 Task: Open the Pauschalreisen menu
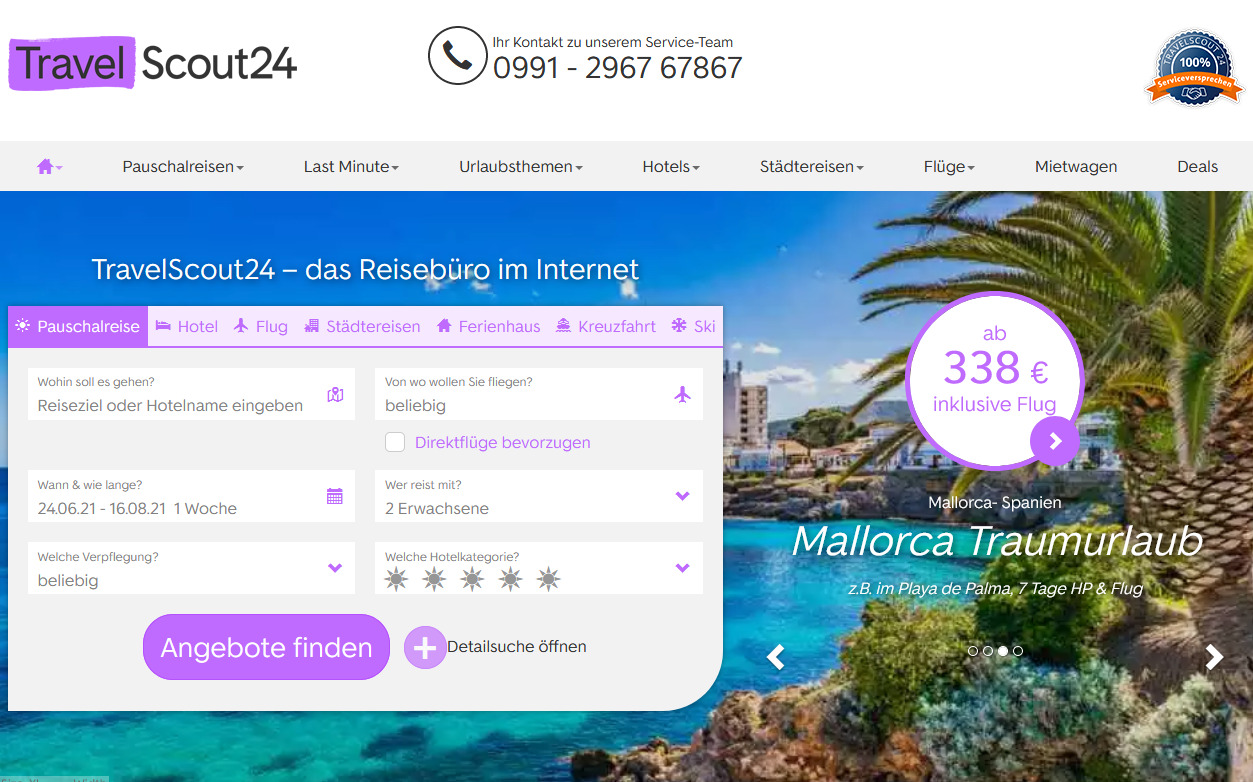click(183, 167)
